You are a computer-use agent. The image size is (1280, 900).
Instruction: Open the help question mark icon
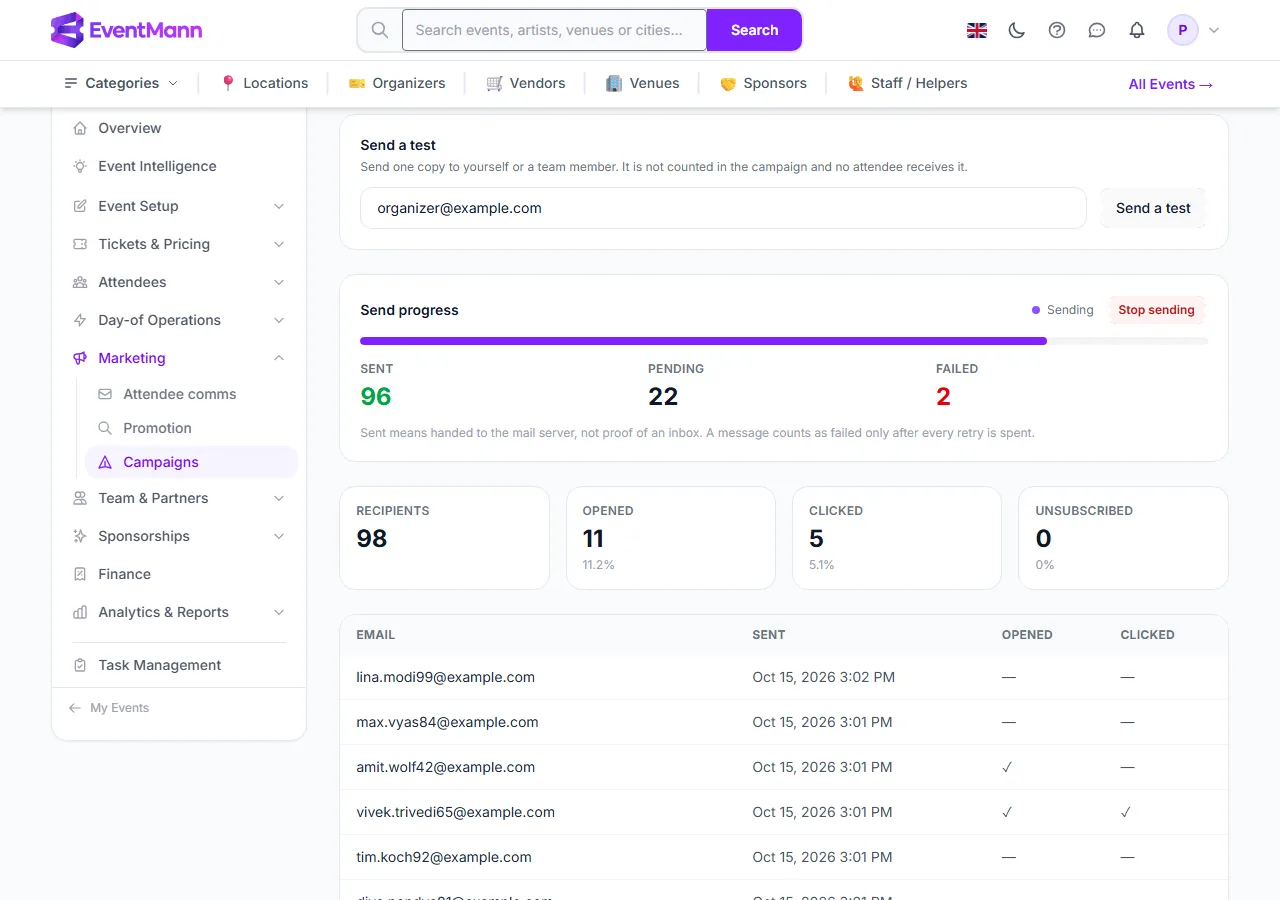tap(1057, 30)
